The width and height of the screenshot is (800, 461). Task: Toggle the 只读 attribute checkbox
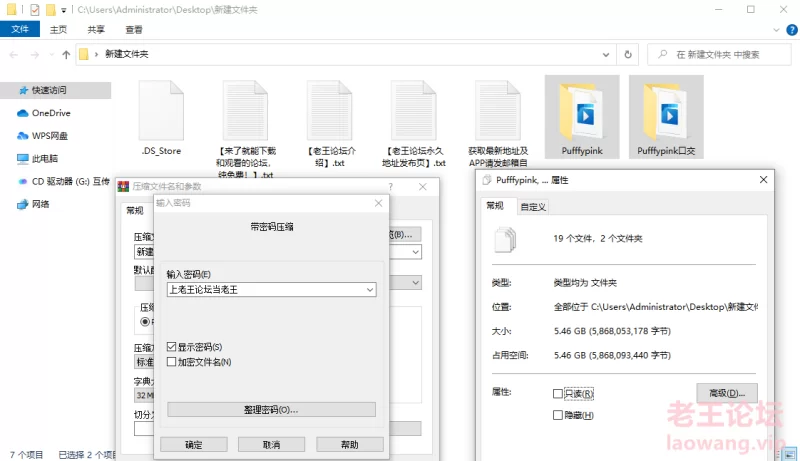click(558, 394)
